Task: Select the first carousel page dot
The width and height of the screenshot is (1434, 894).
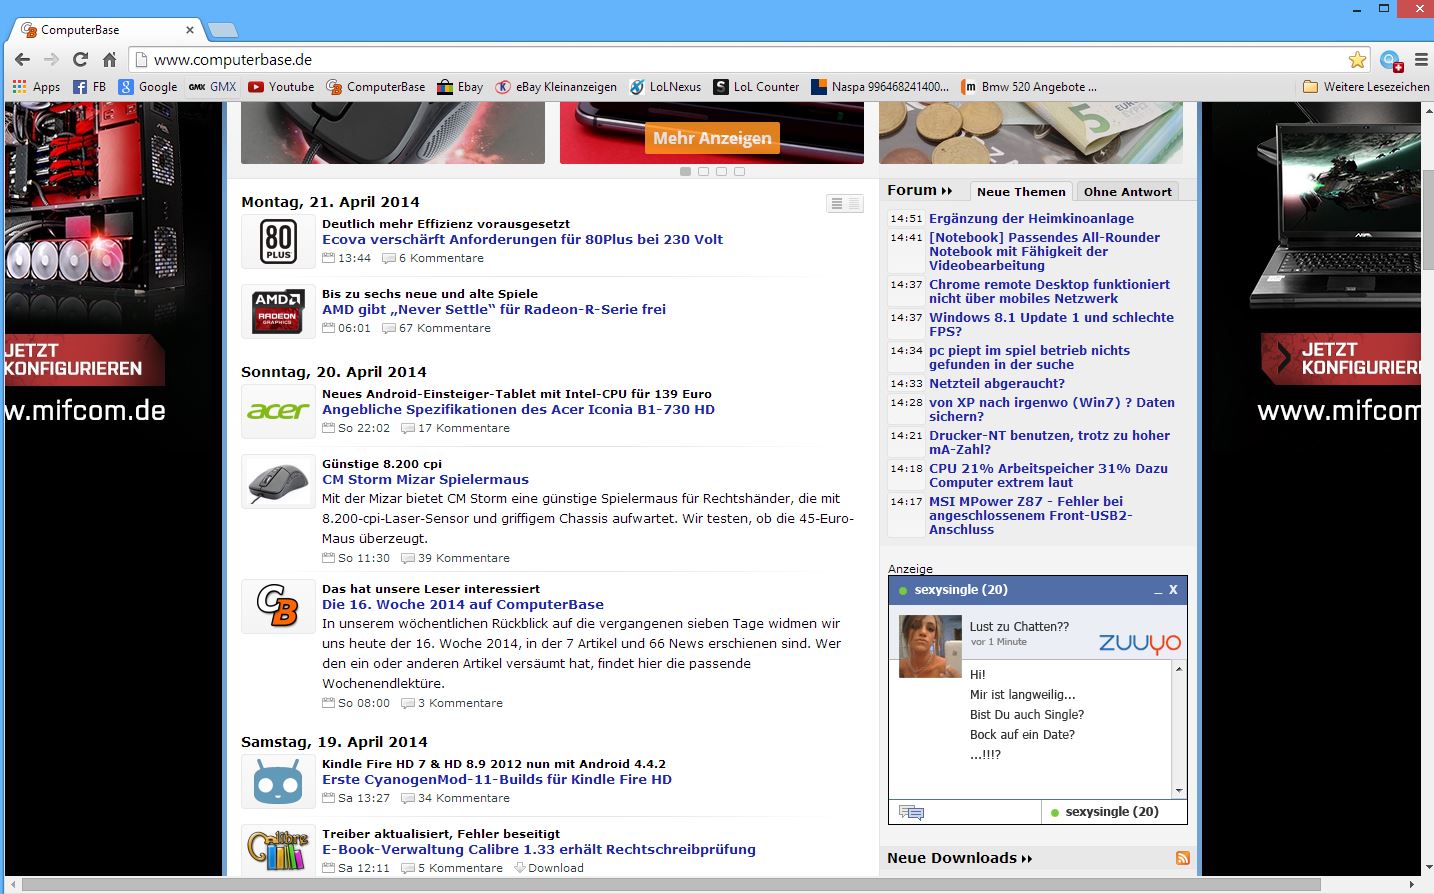Action: pos(685,172)
